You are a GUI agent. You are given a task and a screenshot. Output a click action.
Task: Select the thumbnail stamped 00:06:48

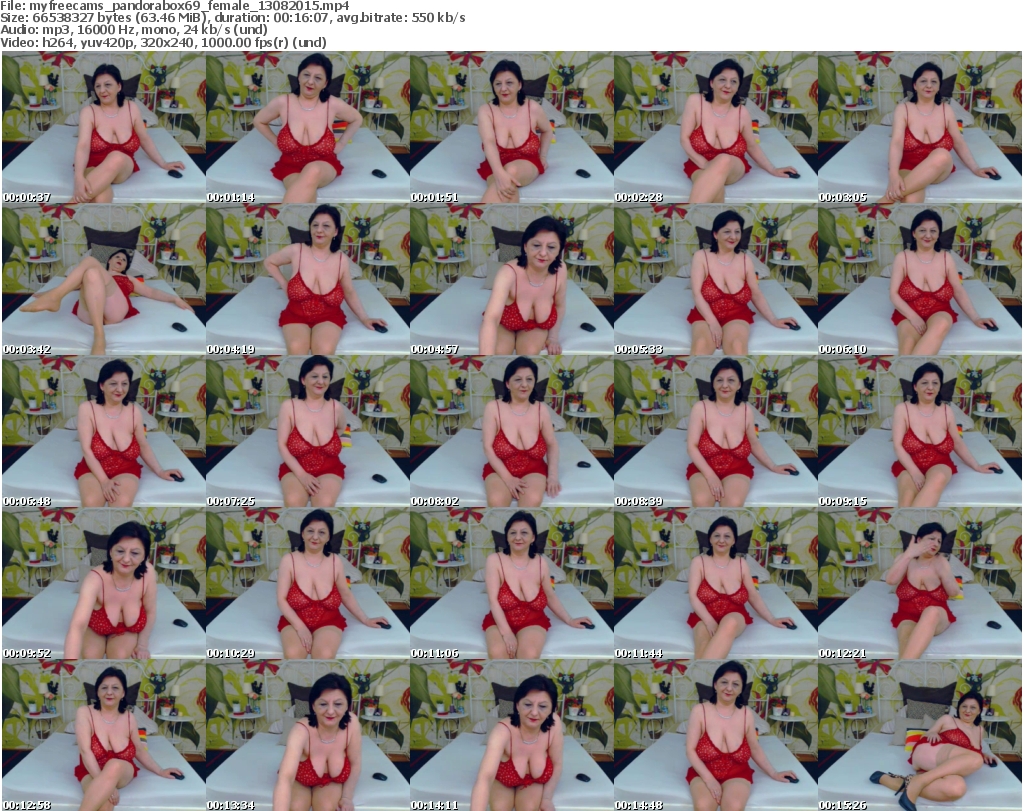pos(104,432)
